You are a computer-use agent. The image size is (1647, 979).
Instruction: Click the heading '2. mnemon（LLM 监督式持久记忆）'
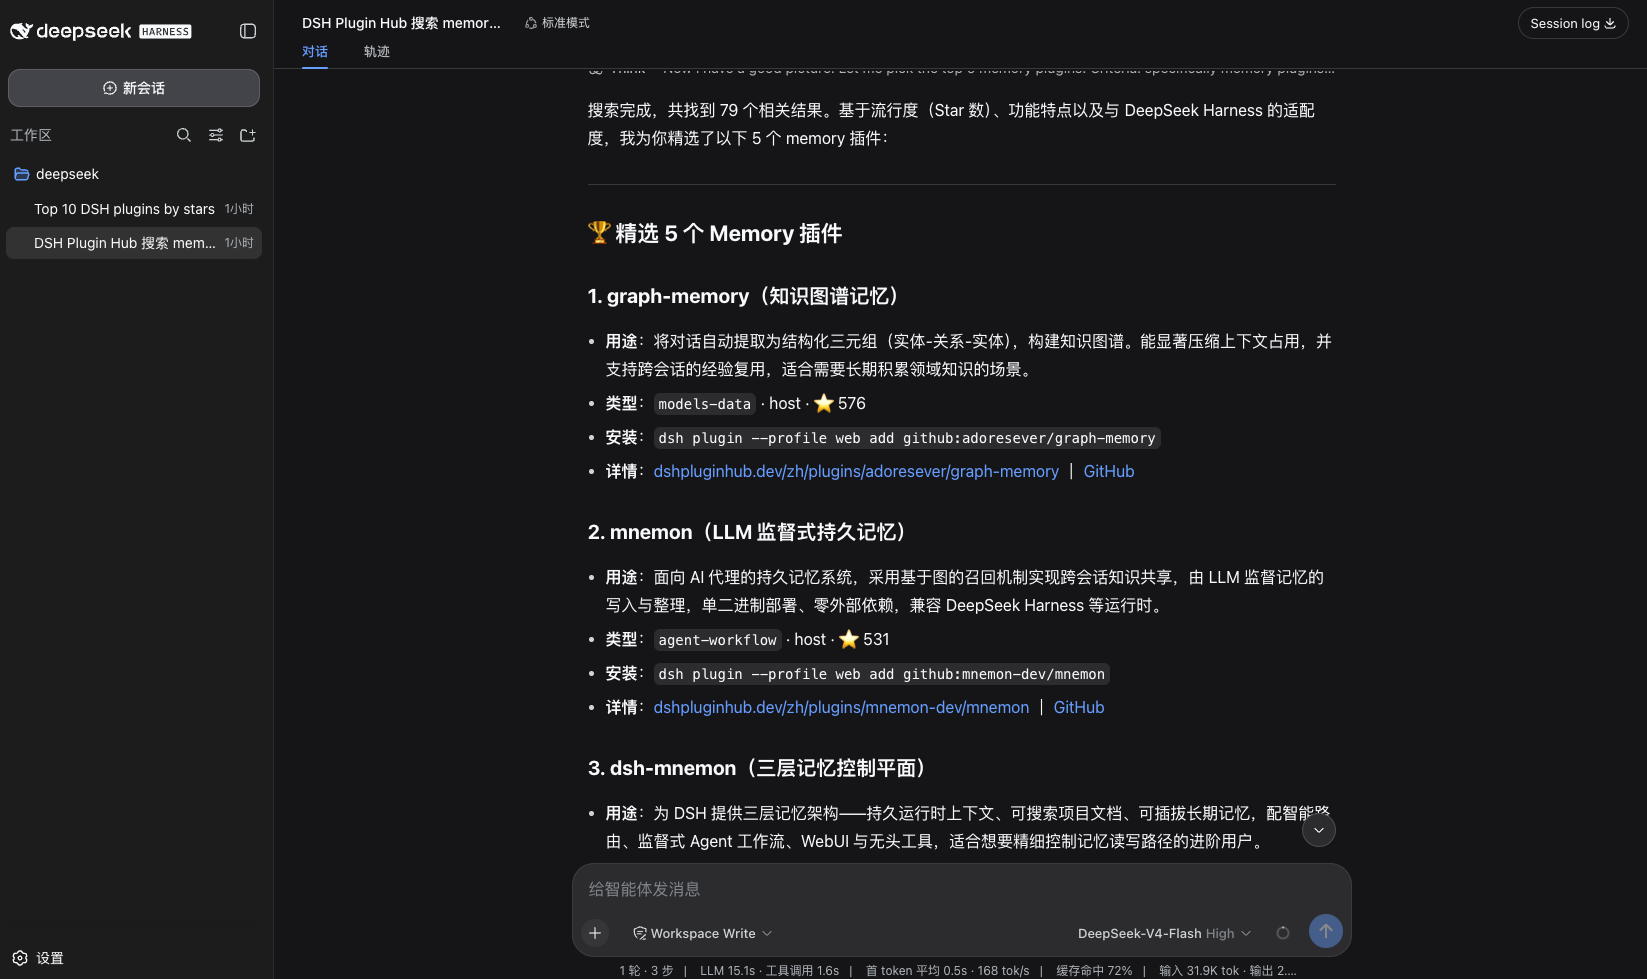pos(750,532)
